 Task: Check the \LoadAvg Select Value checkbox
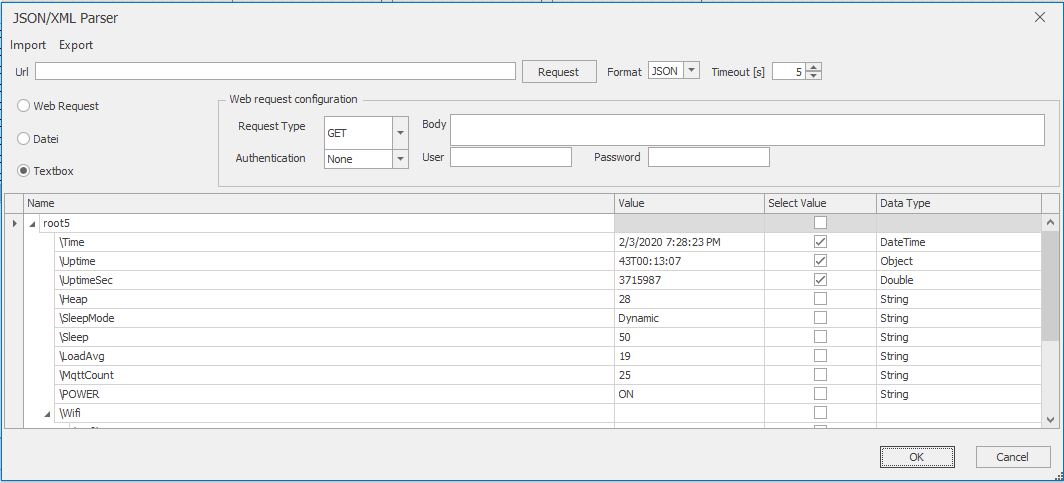820,355
